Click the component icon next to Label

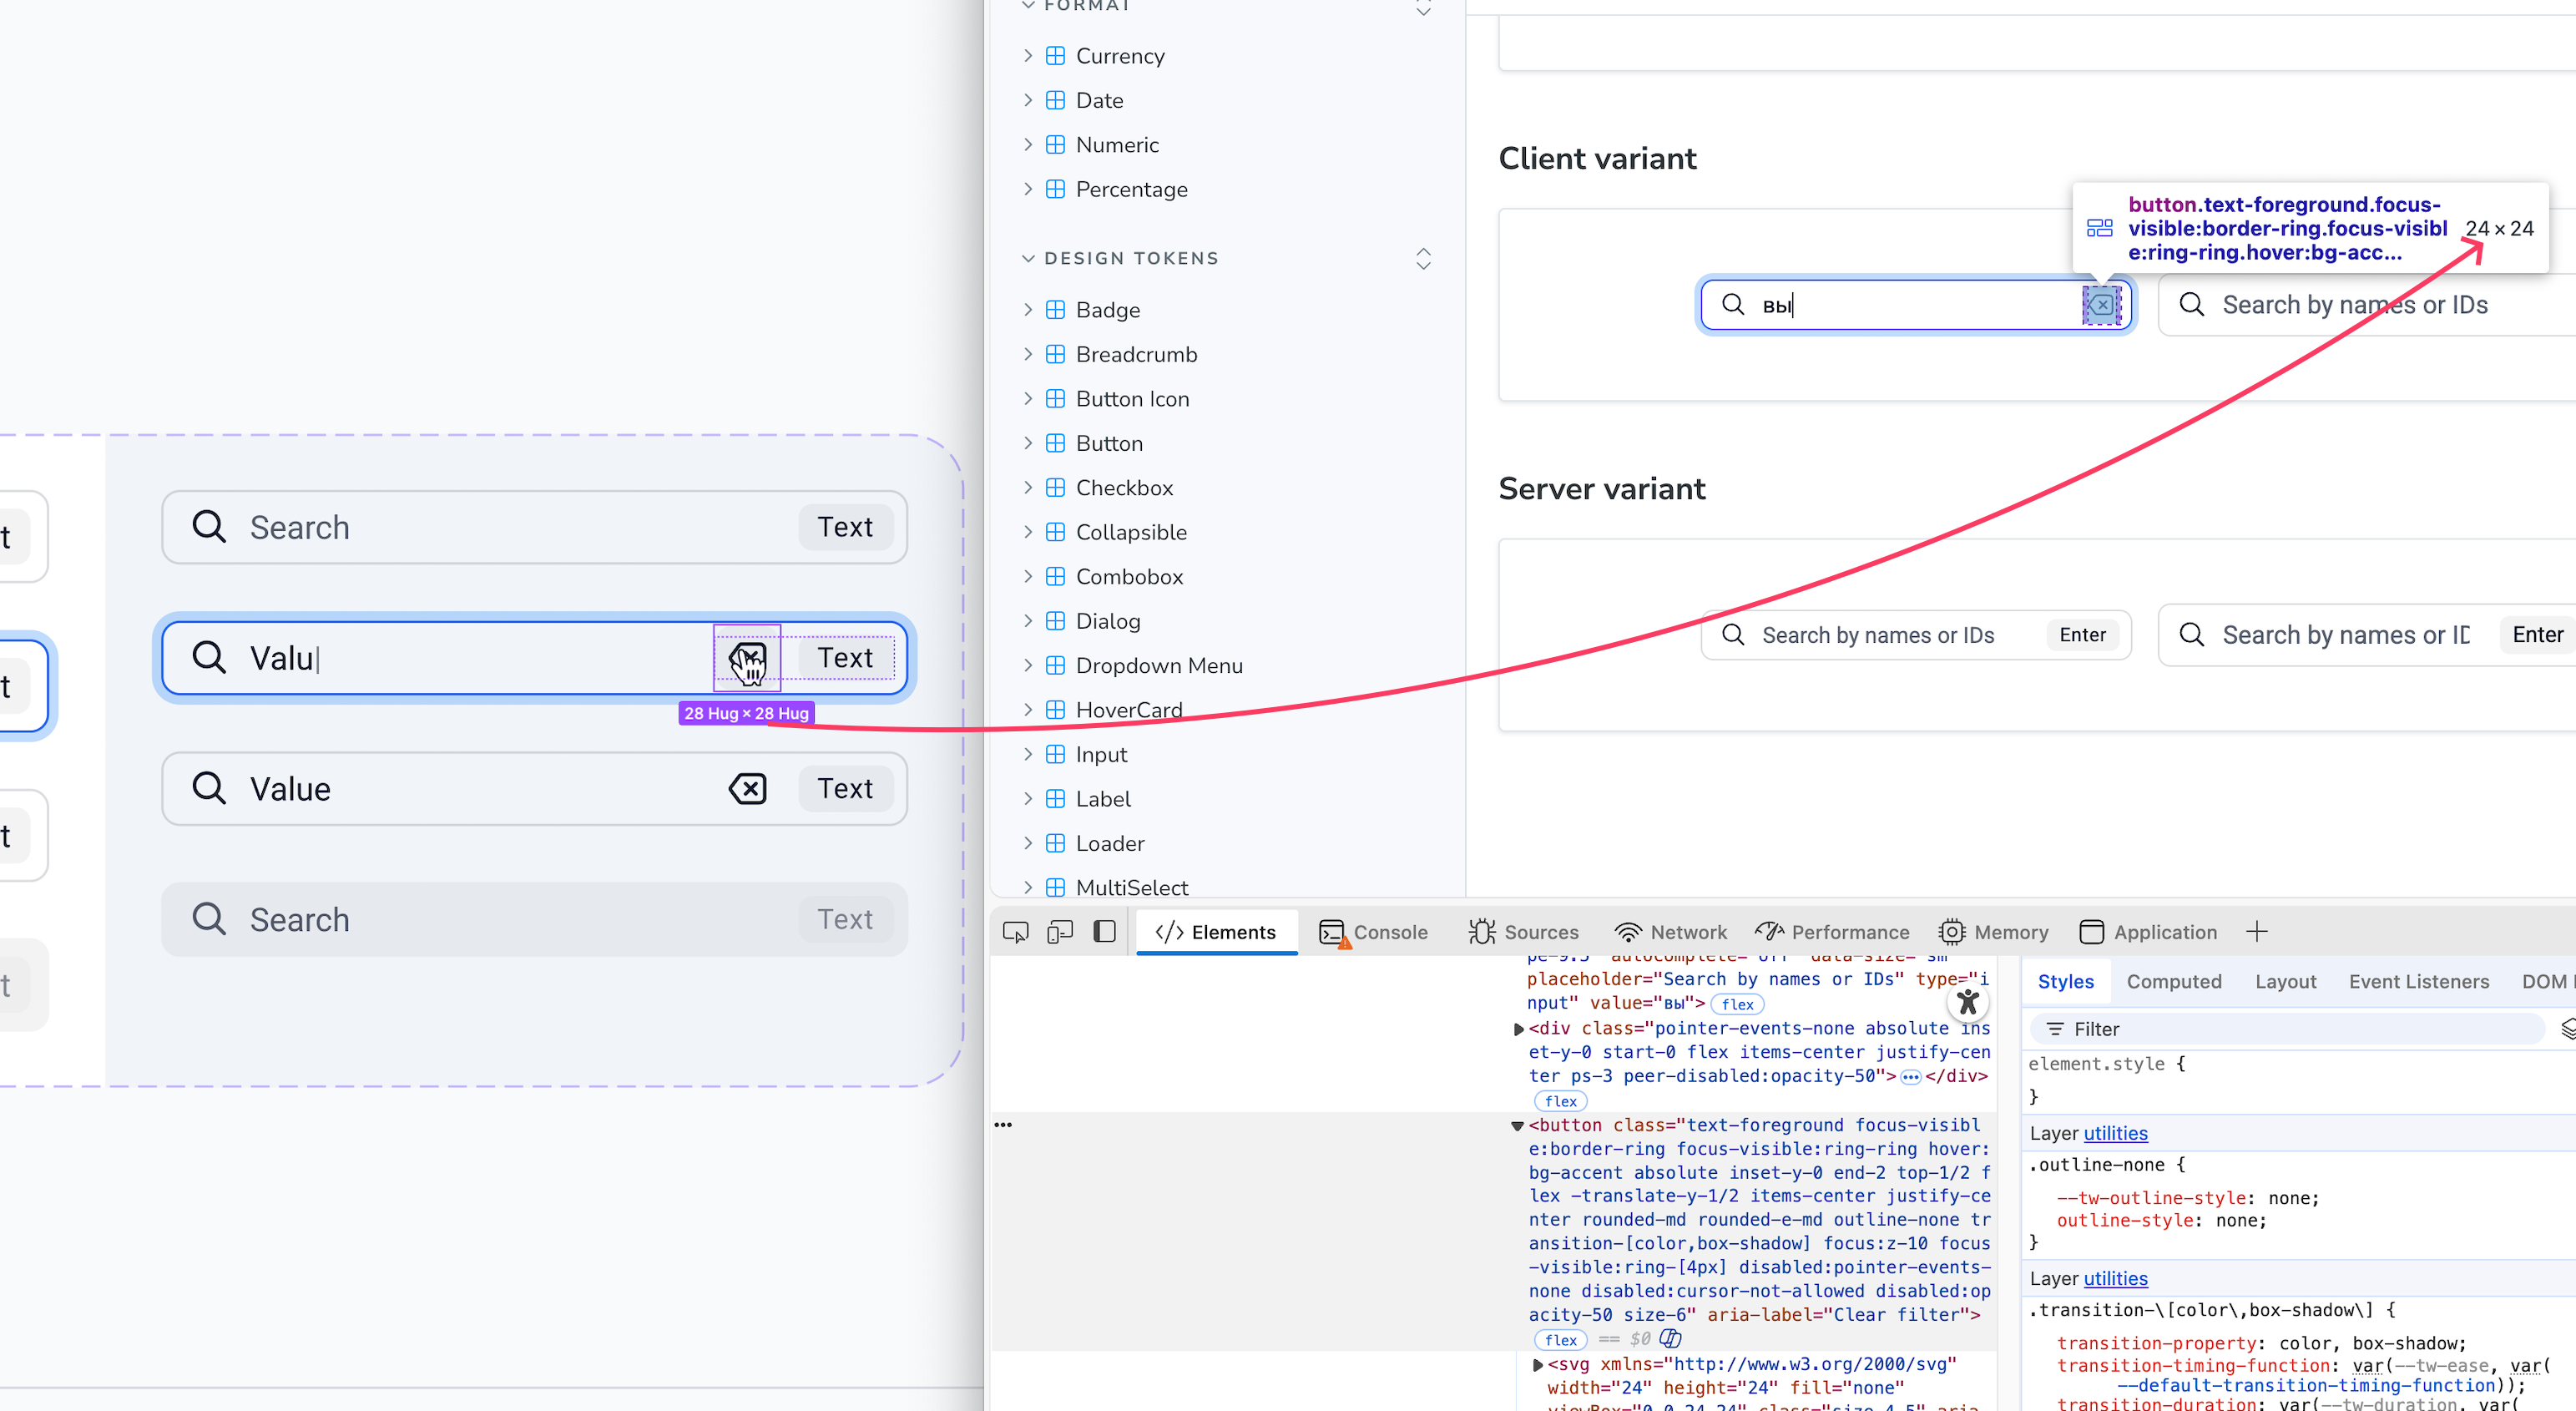tap(1055, 799)
